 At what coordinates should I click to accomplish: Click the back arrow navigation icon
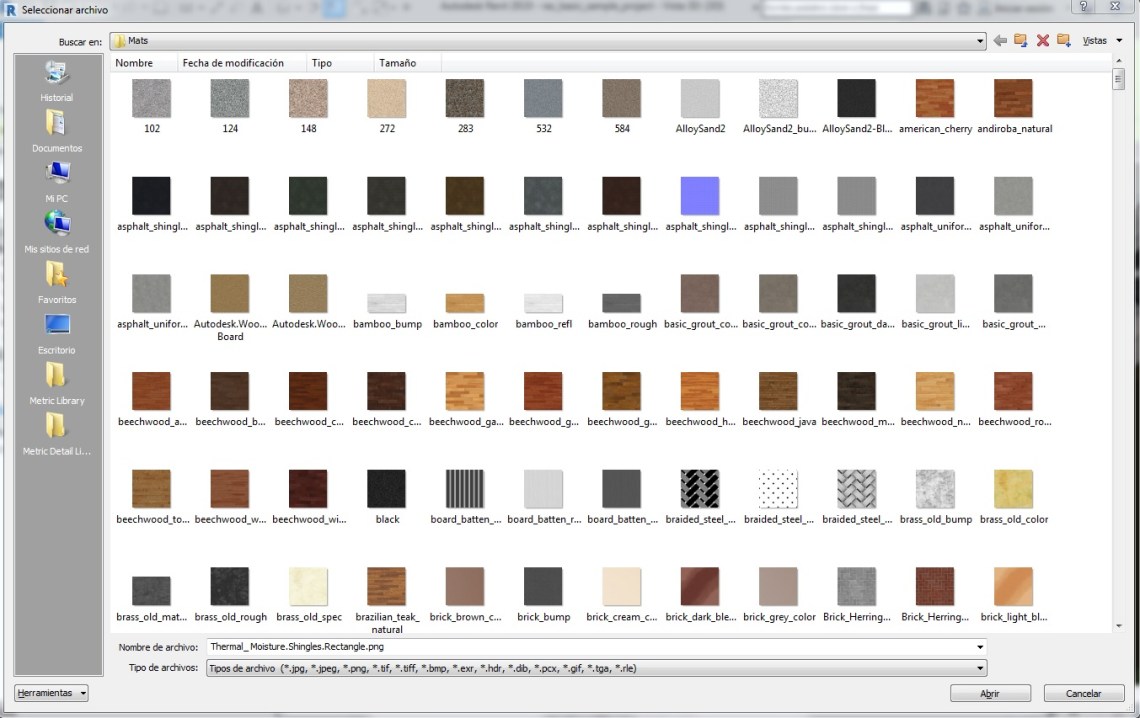coord(999,41)
